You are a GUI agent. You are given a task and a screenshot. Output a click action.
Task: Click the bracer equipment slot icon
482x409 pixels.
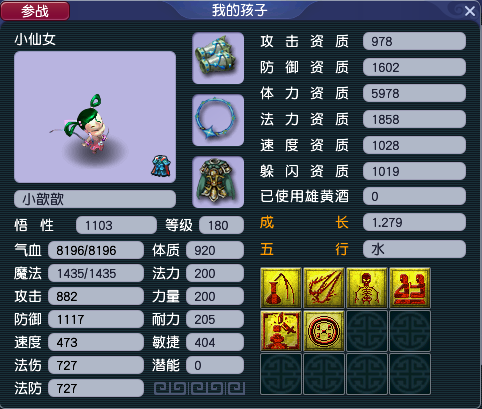218,58
